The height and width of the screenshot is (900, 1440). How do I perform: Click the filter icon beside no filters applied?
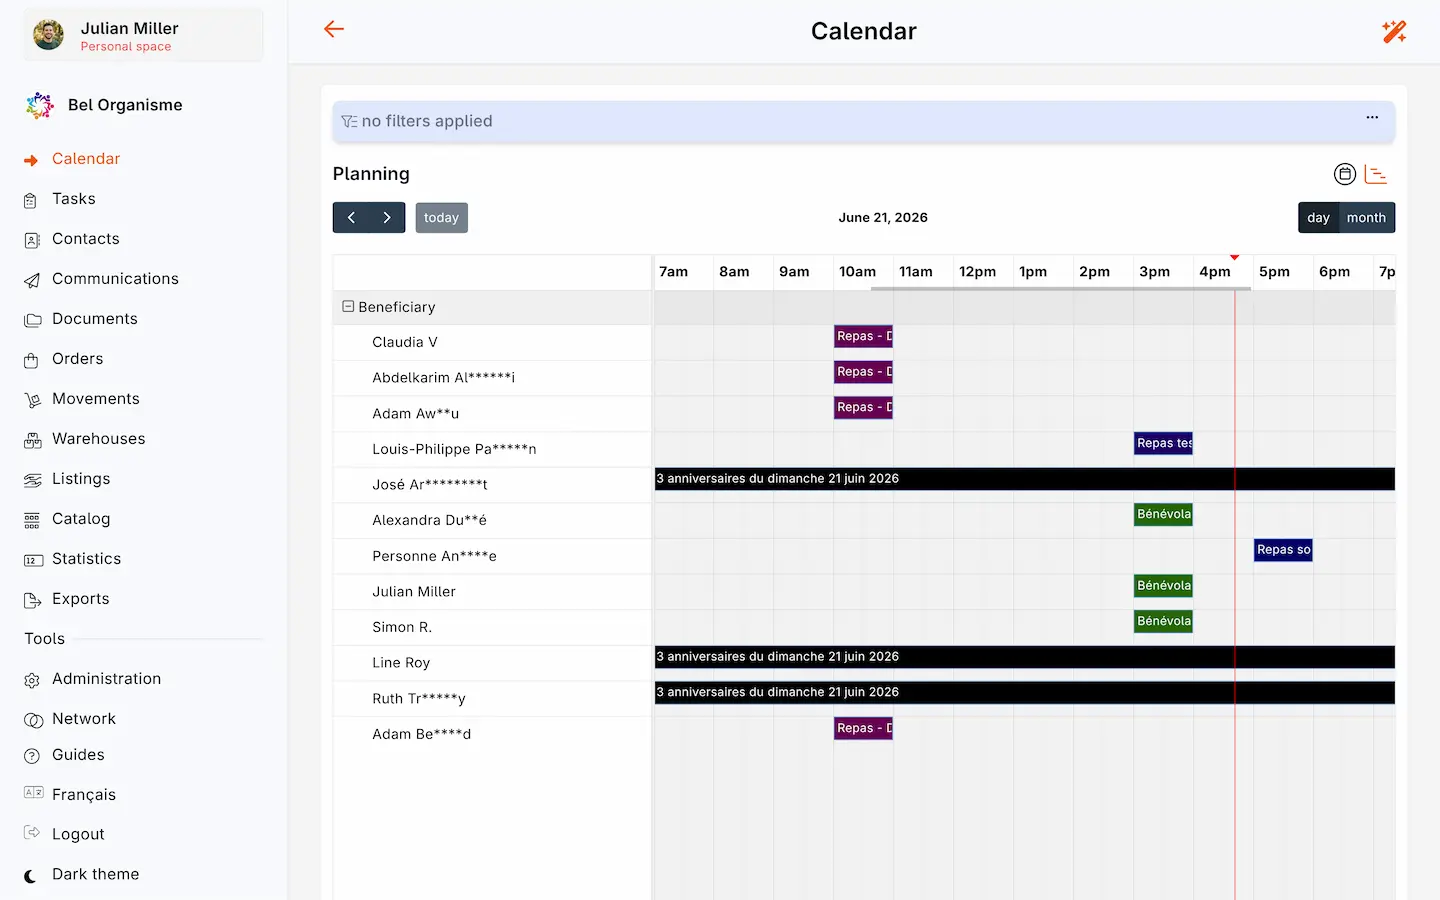pos(349,121)
